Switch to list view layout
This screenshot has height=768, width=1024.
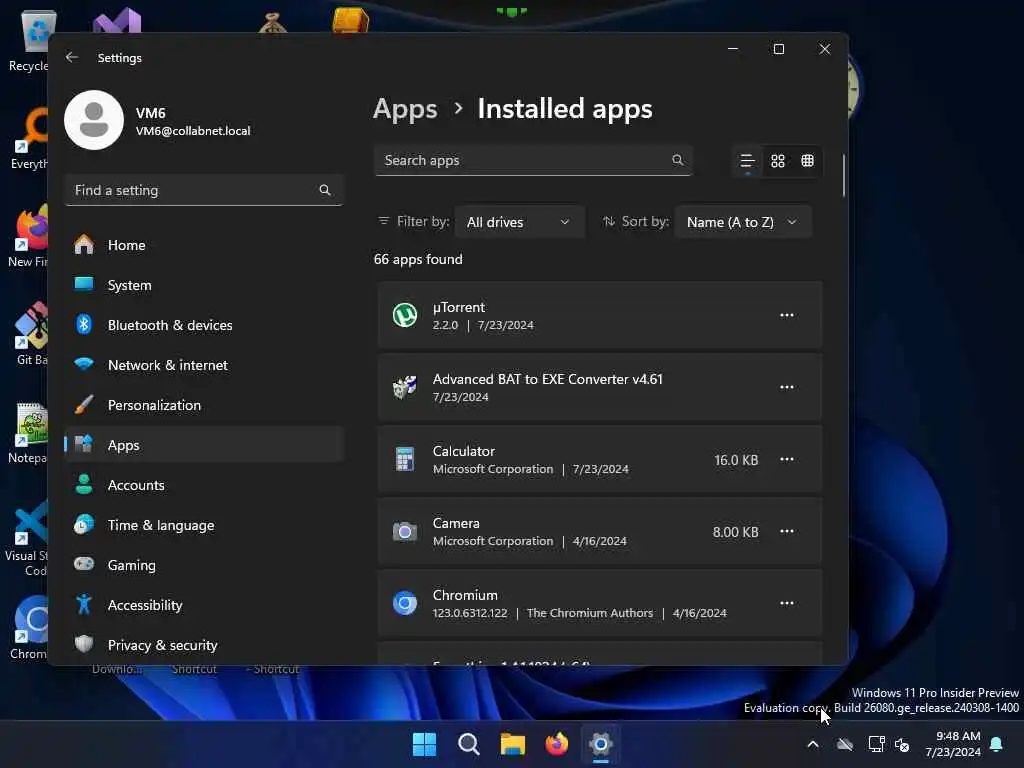(747, 161)
